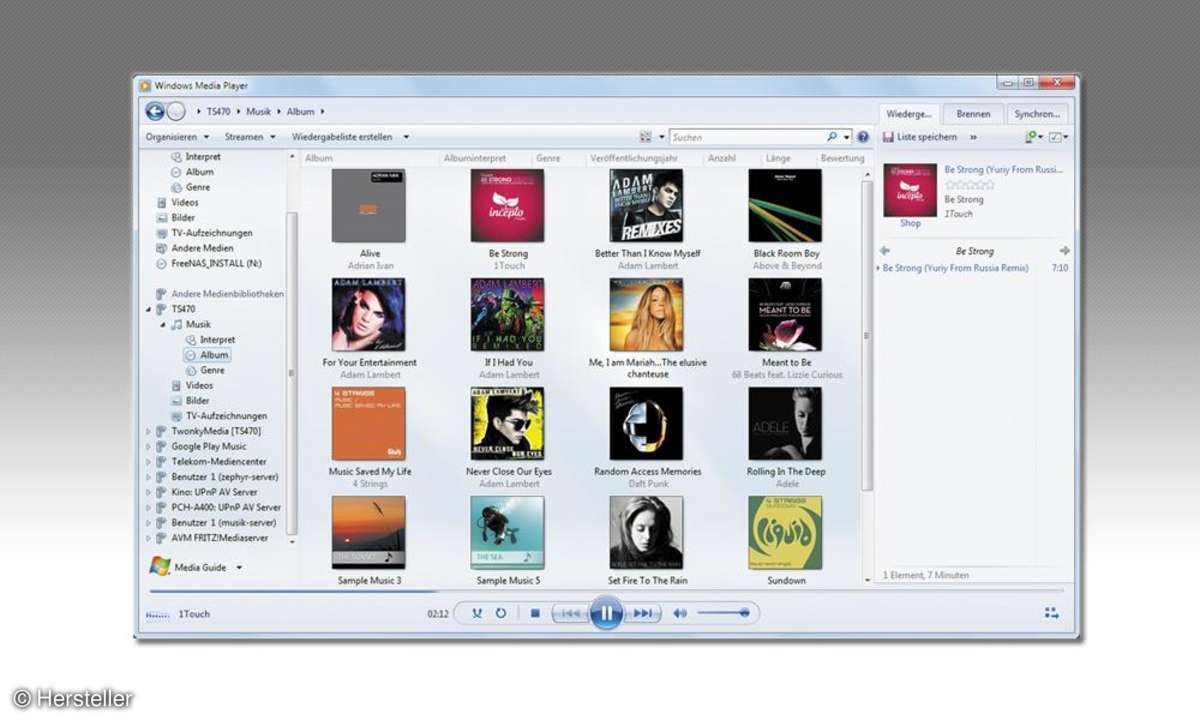
Task: Click the grayed forward navigation arrow
Action: point(176,112)
